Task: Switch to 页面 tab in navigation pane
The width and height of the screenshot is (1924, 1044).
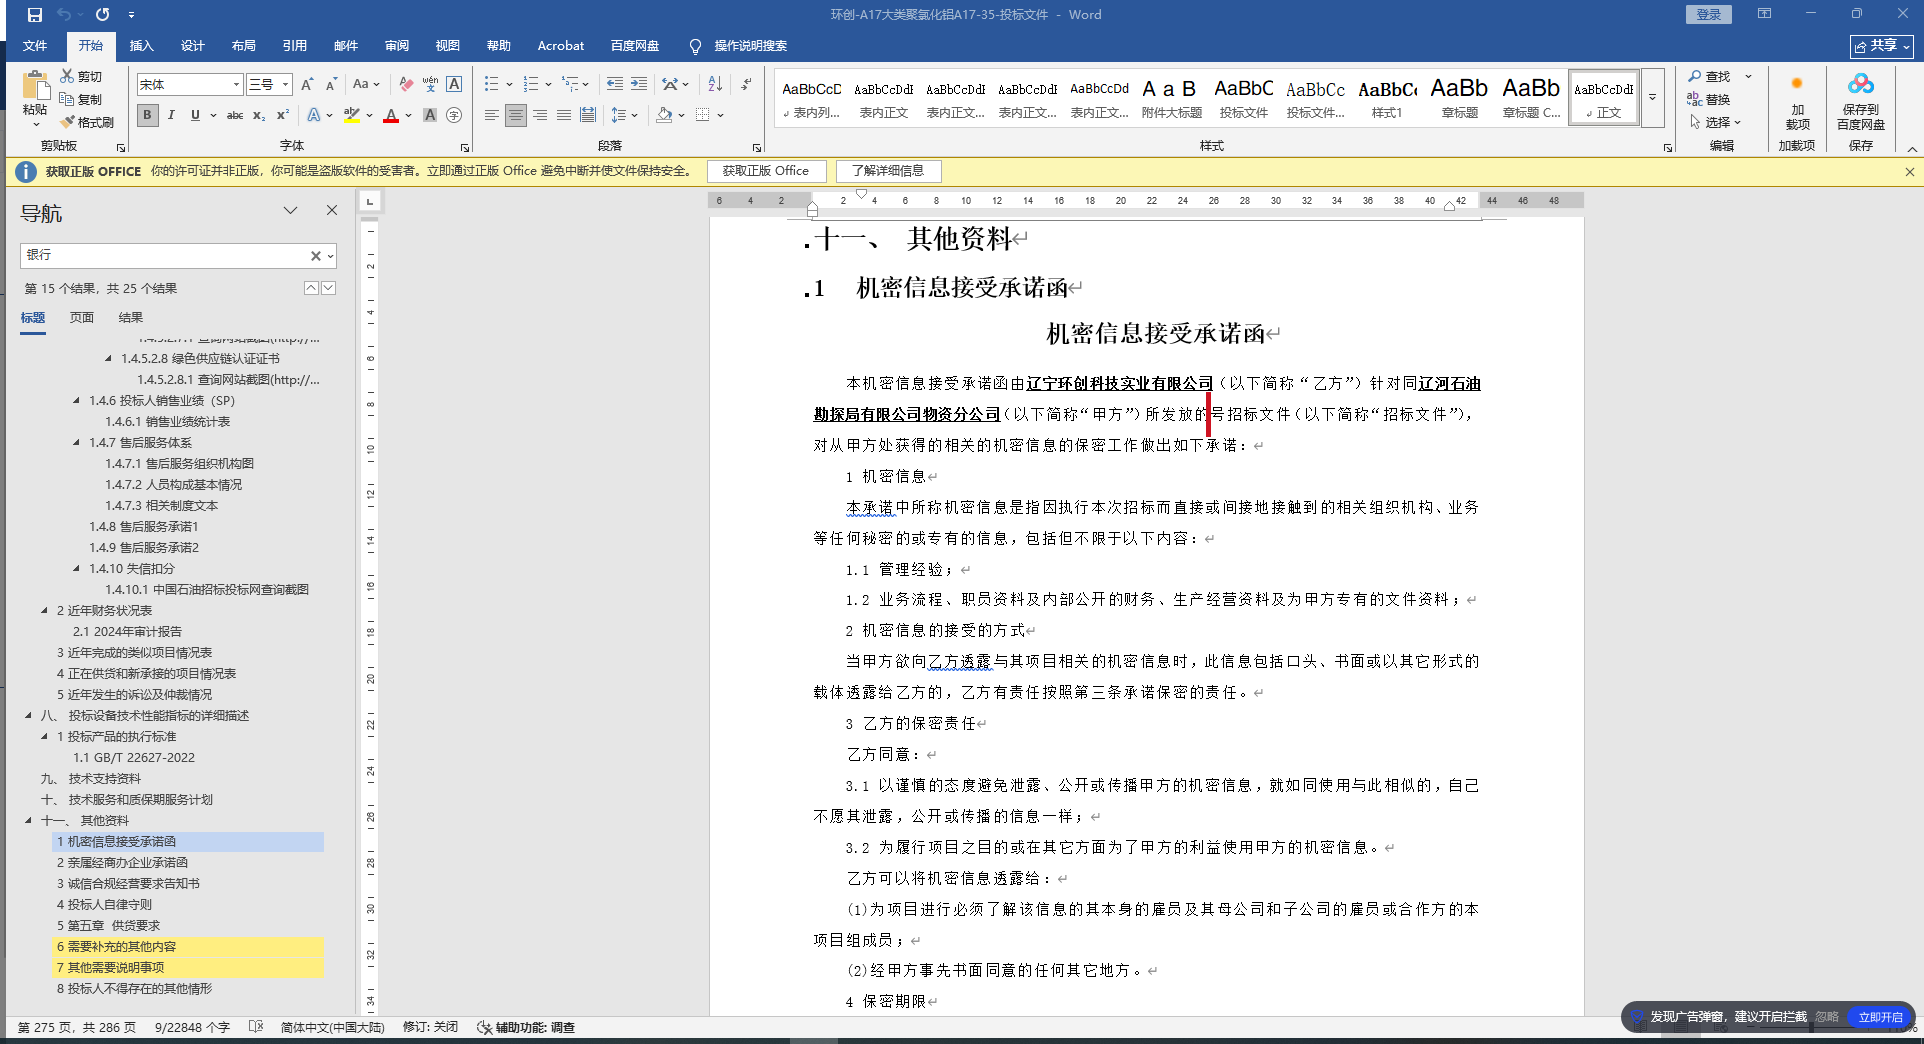Action: [81, 317]
